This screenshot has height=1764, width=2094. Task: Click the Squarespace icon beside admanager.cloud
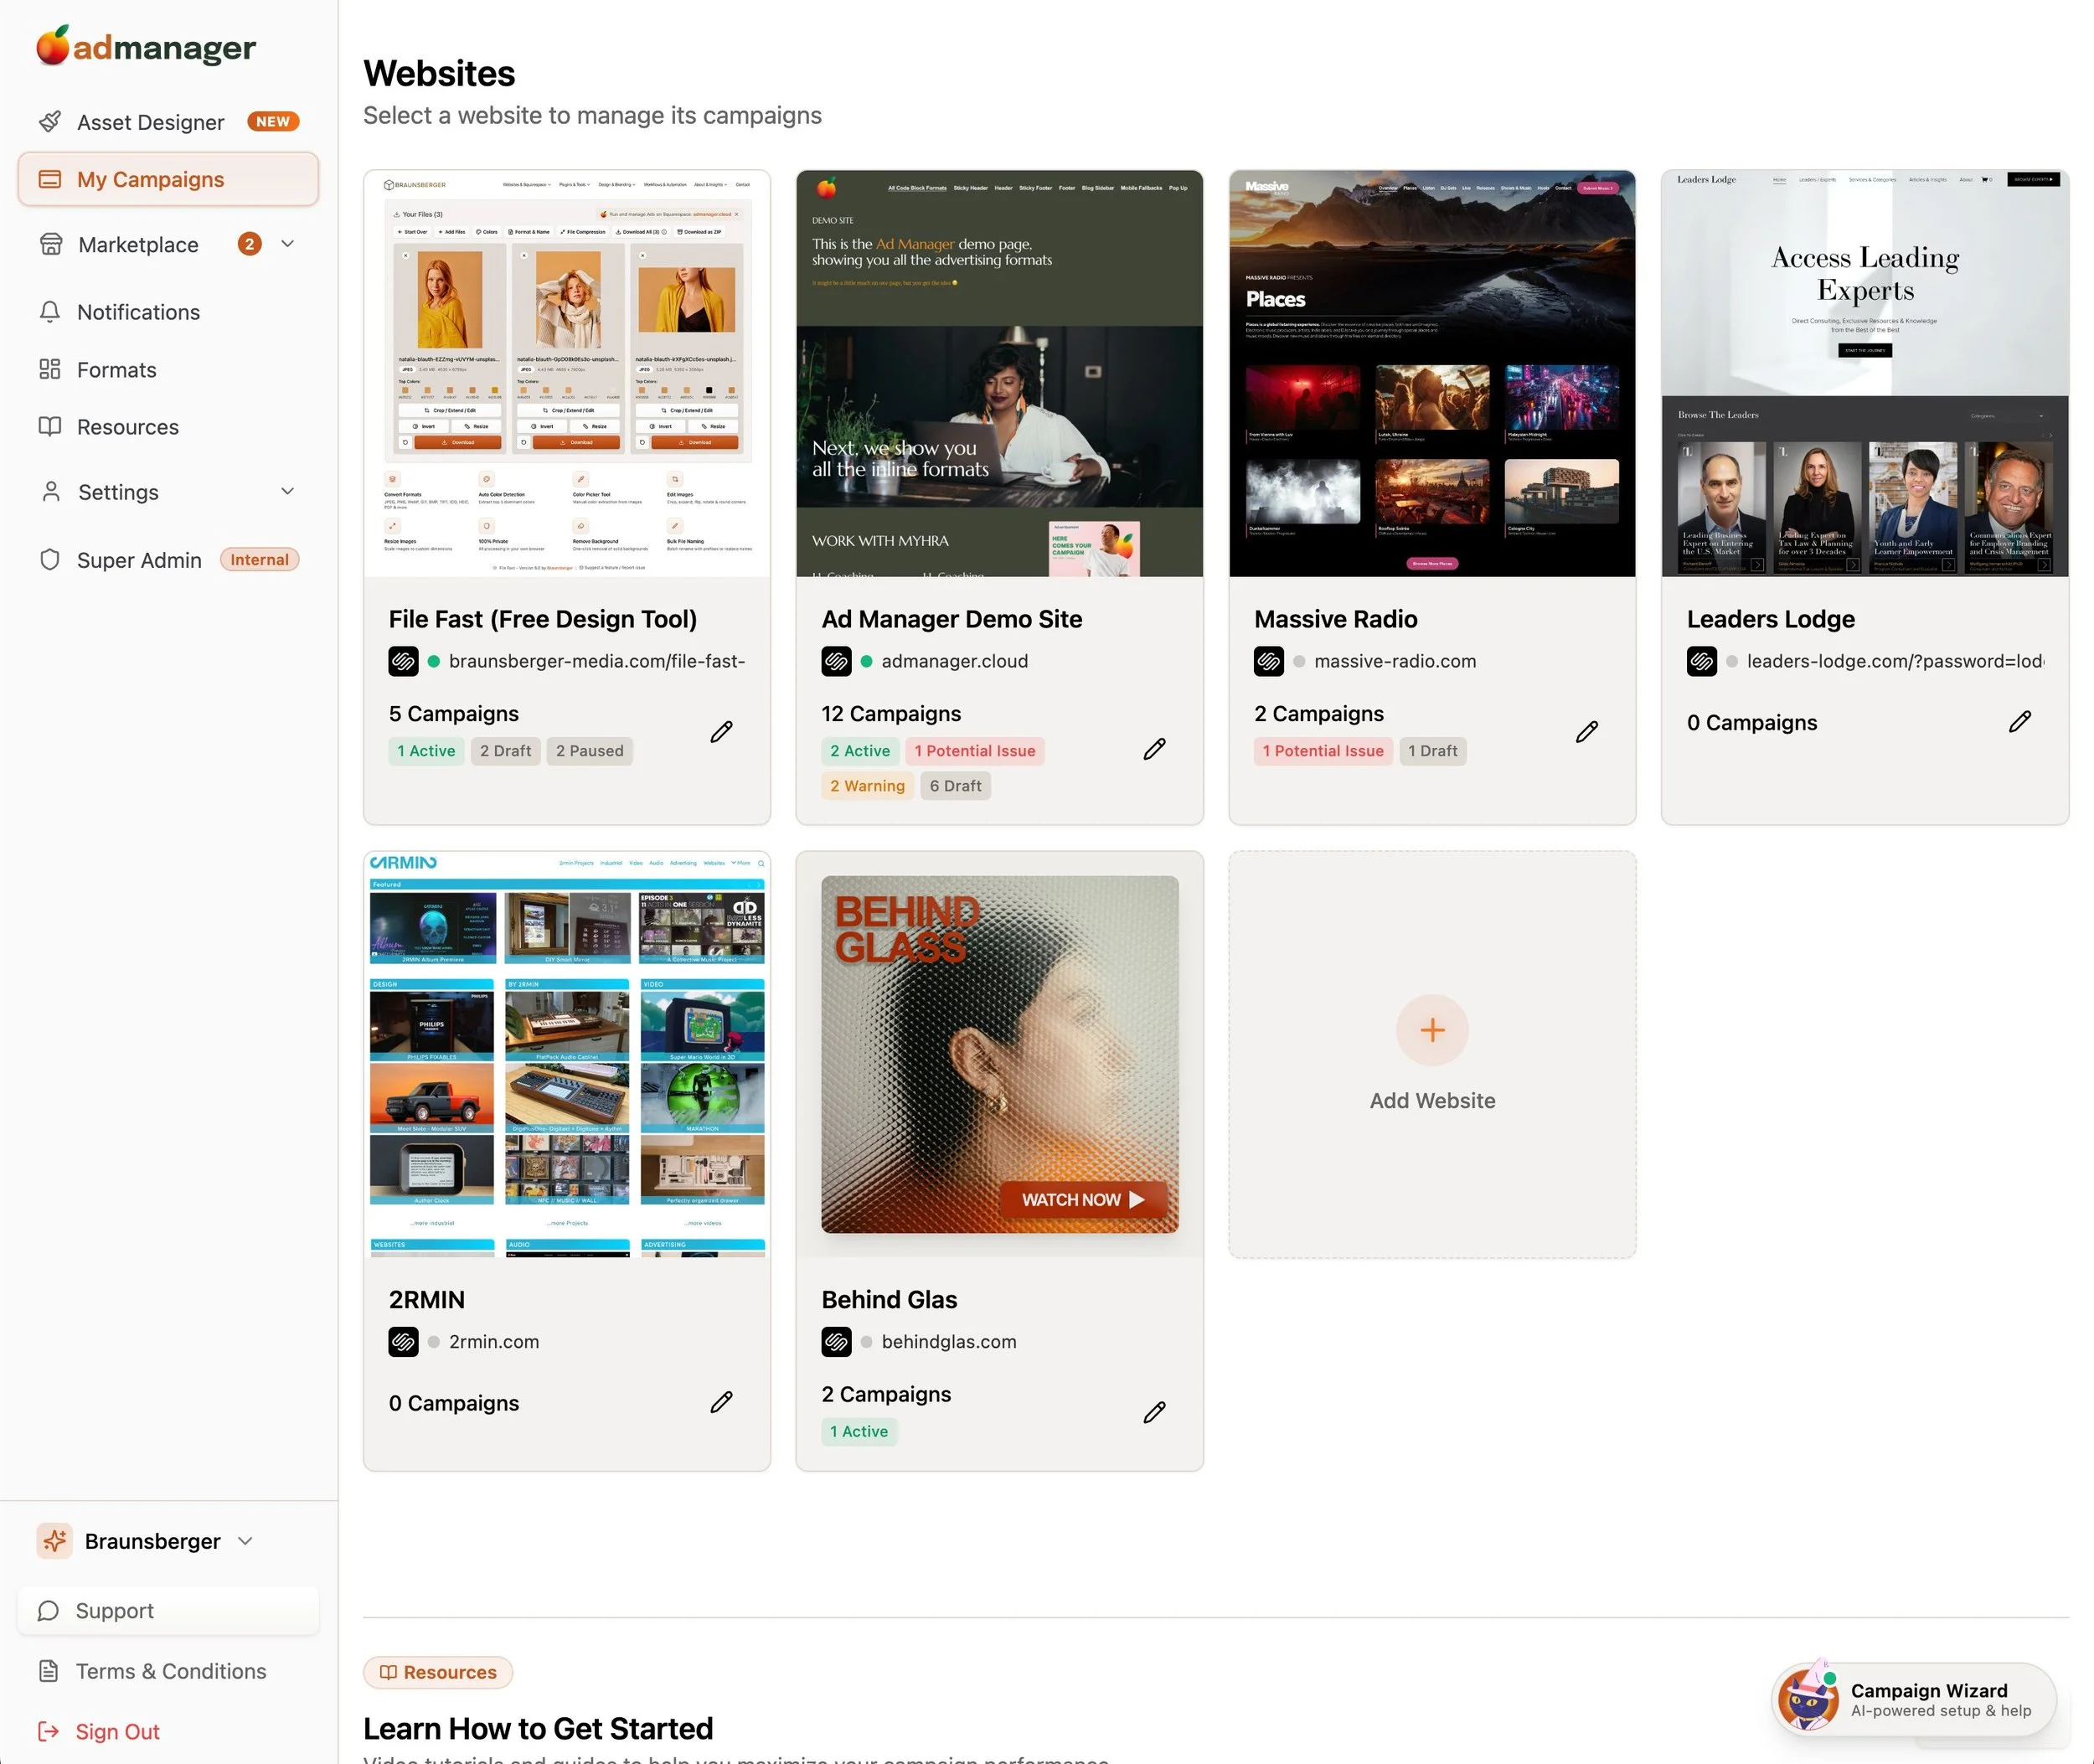tap(836, 661)
